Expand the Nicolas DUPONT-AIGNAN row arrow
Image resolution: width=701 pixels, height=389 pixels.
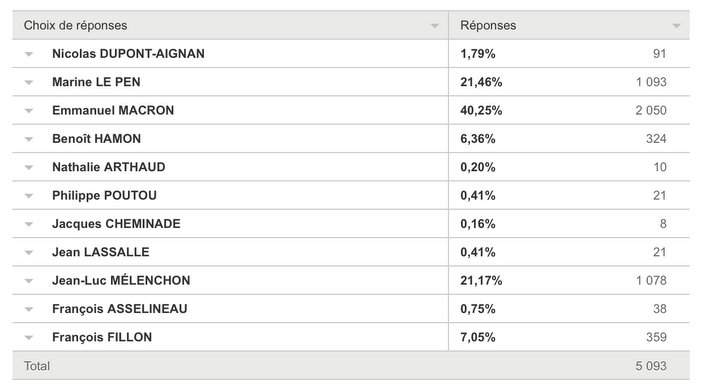(x=29, y=54)
